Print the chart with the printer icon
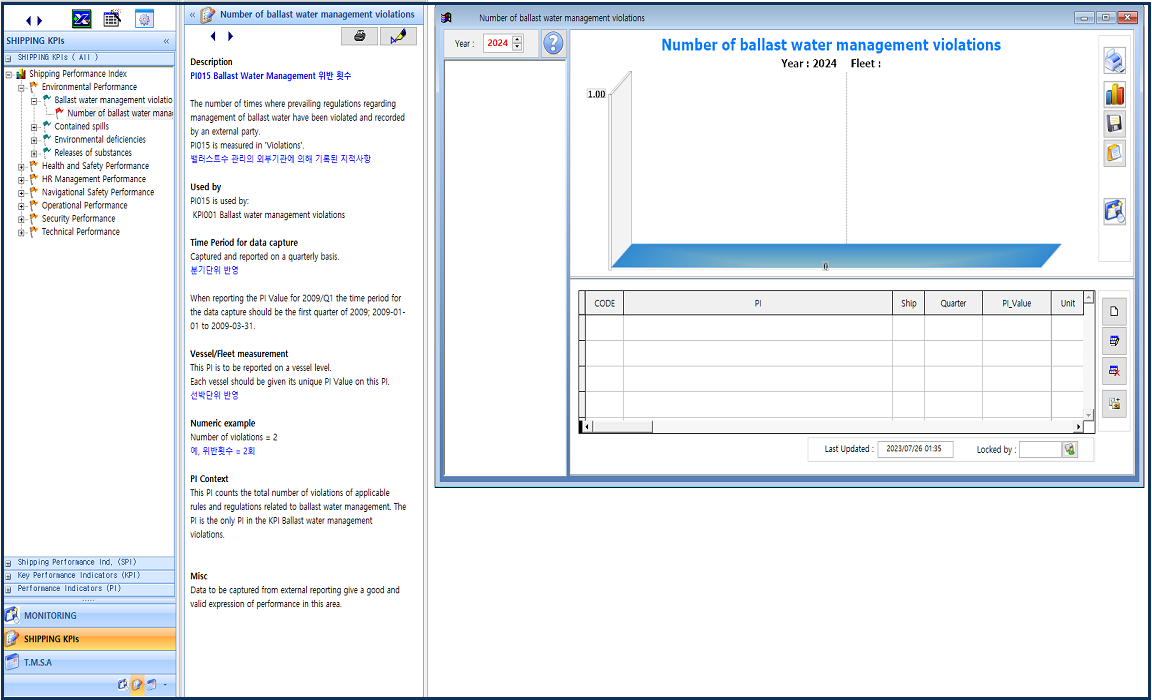This screenshot has height=700, width=1152. point(1115,60)
